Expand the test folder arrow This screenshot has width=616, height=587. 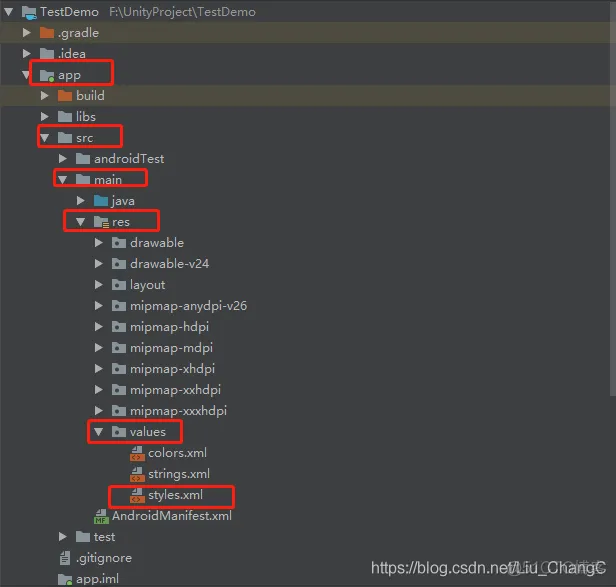pyautogui.click(x=63, y=536)
